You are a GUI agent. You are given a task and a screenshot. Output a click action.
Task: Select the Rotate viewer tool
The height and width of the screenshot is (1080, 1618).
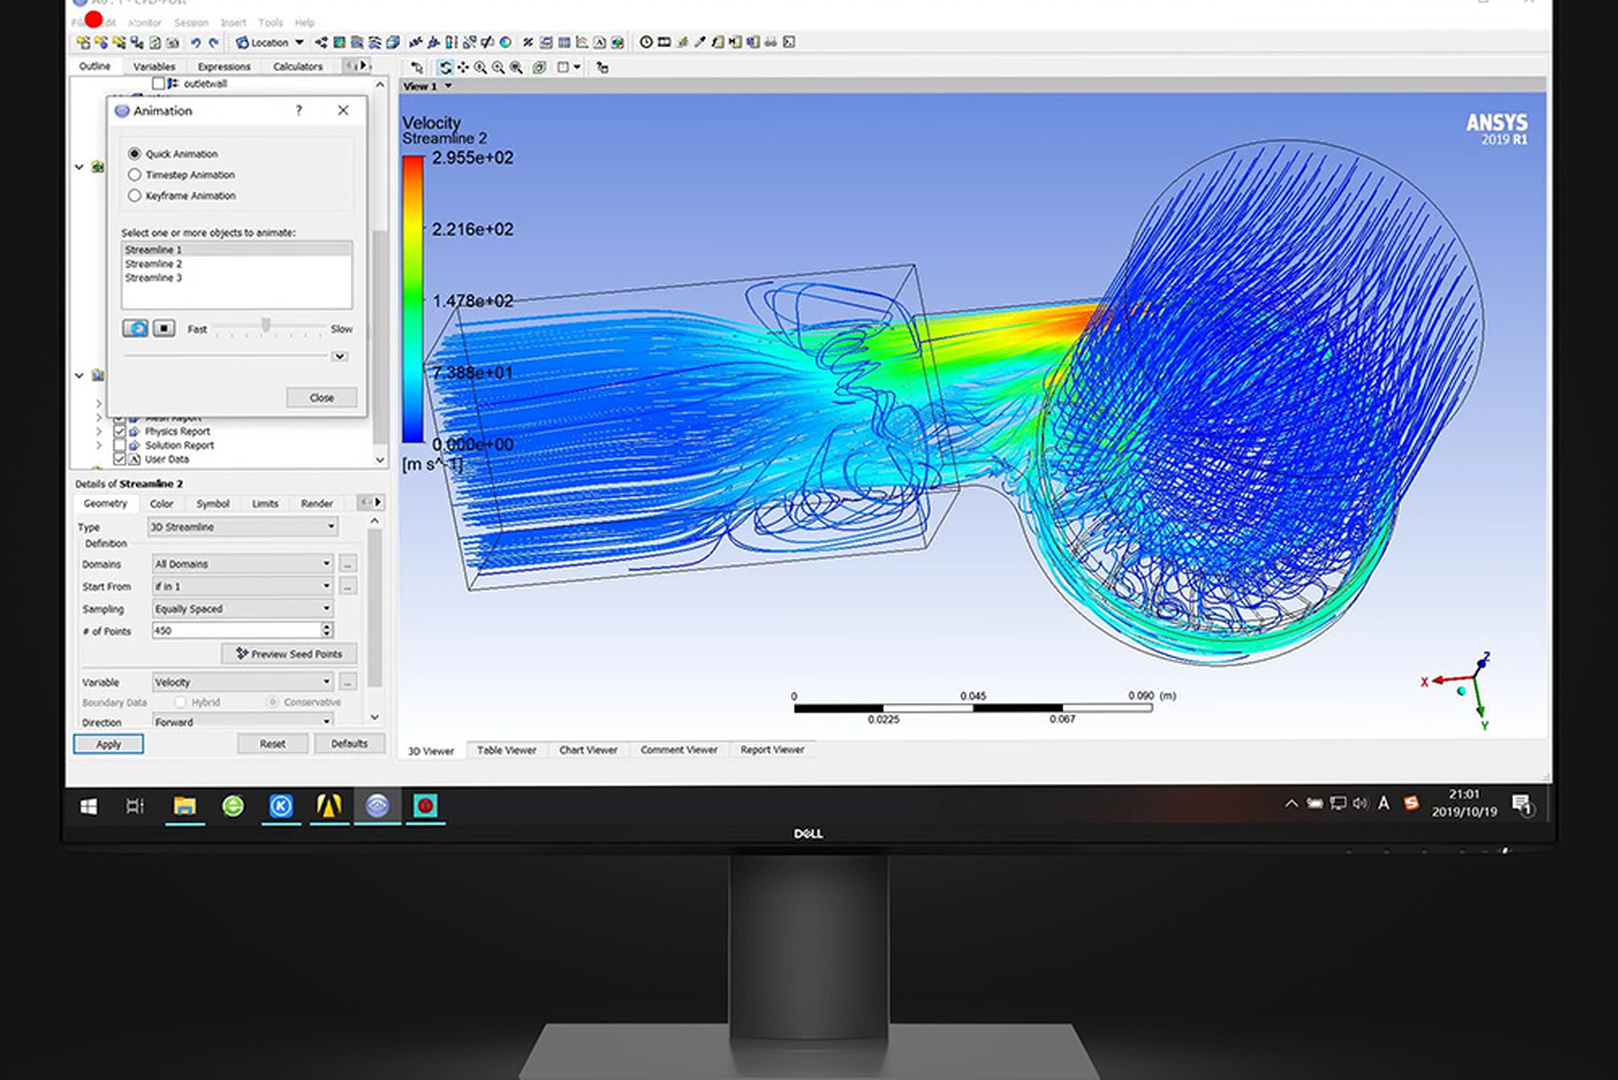445,67
